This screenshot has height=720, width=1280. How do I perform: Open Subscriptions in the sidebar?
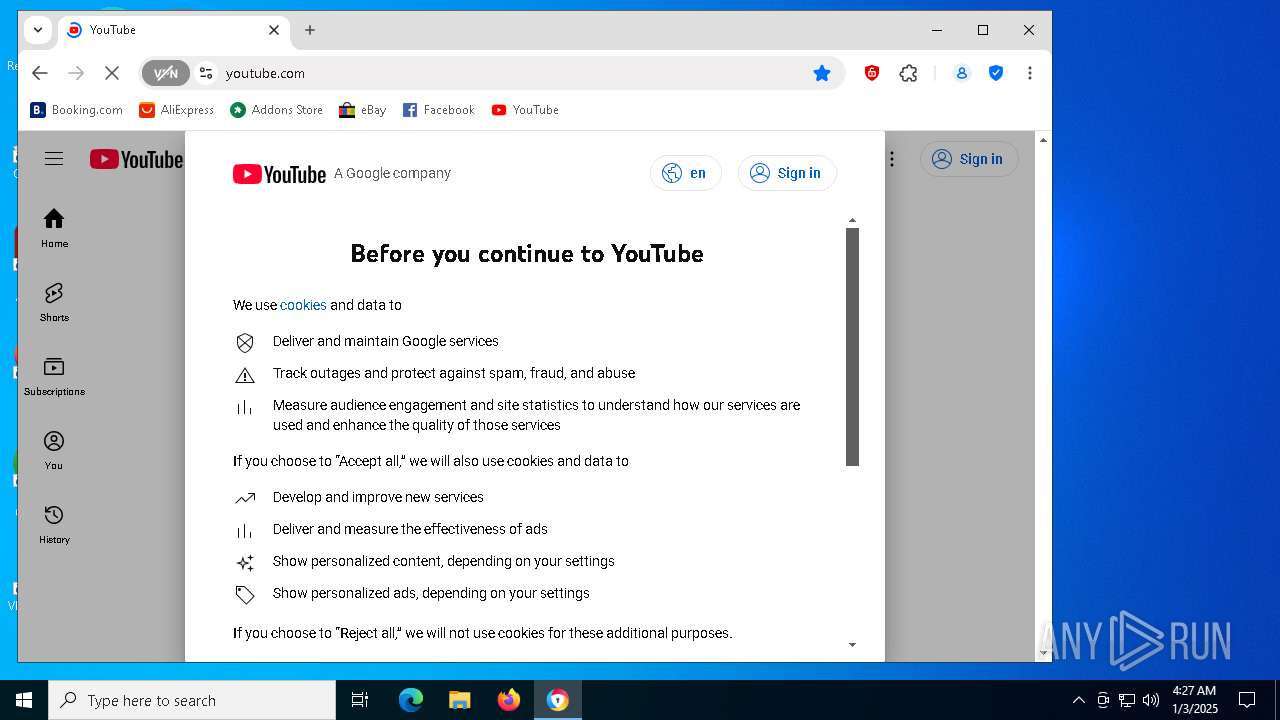(x=54, y=376)
